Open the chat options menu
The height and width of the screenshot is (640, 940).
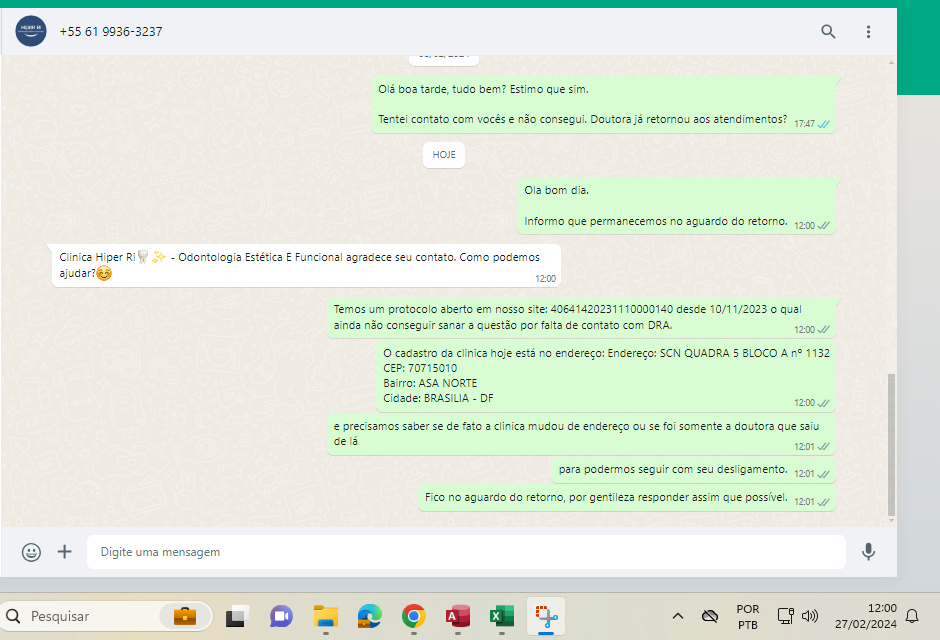[868, 32]
